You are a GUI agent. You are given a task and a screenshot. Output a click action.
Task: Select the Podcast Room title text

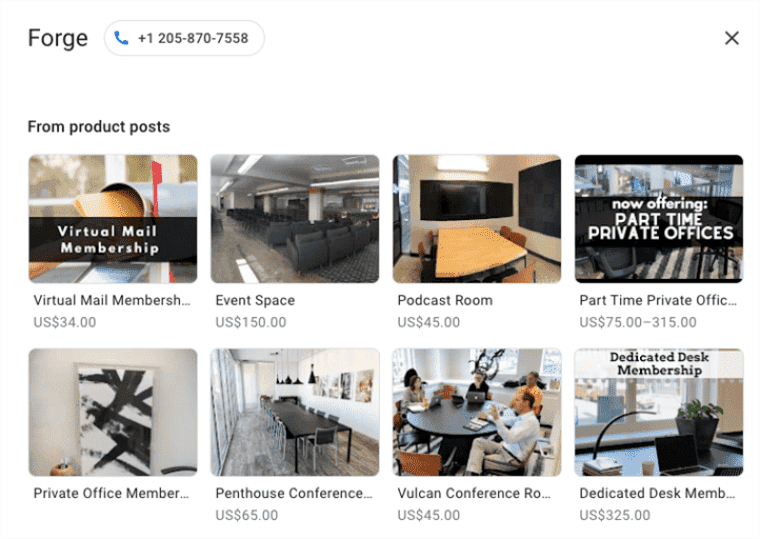pyautogui.click(x=445, y=300)
